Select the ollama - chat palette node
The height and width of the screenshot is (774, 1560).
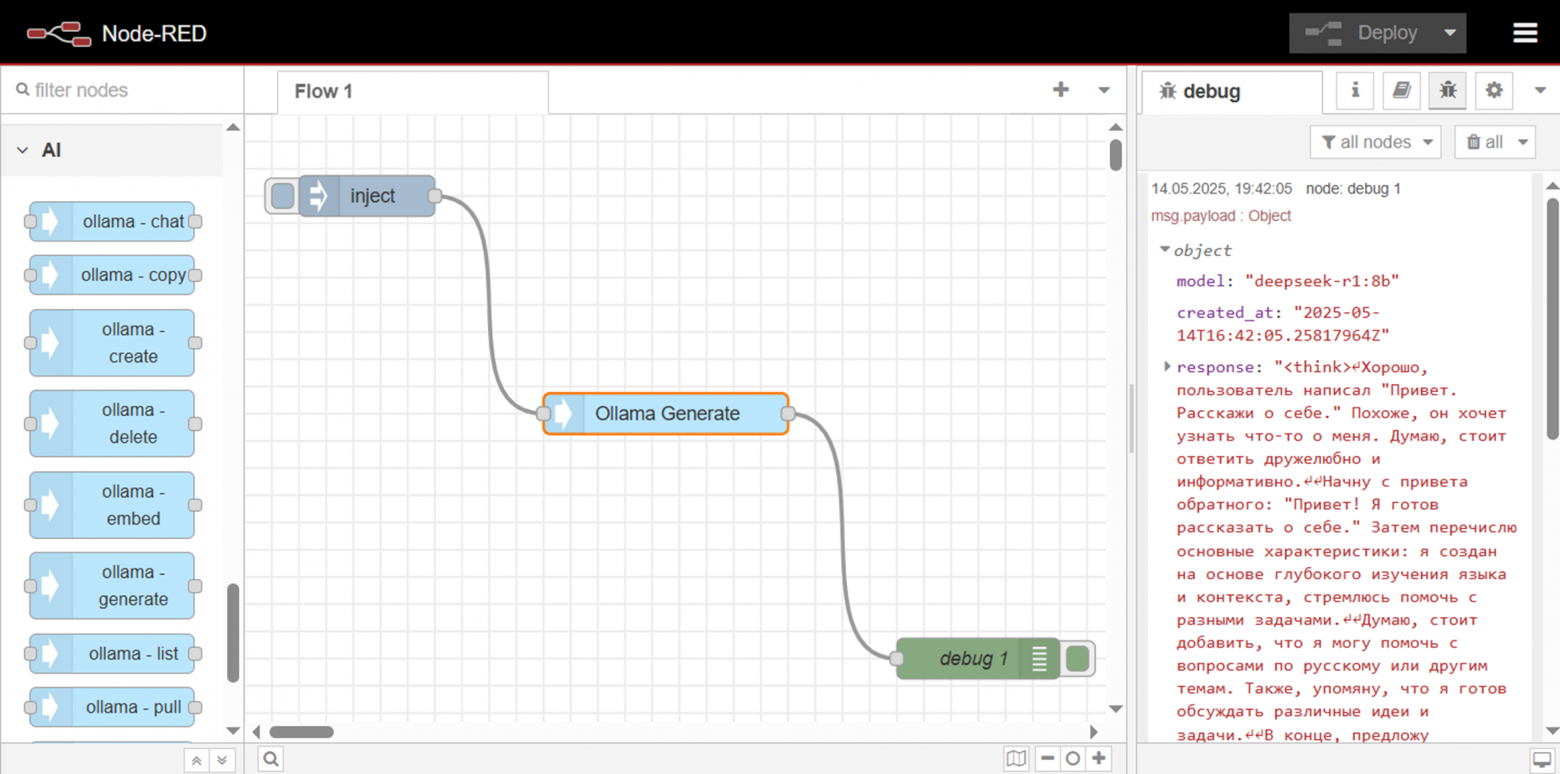tap(112, 222)
